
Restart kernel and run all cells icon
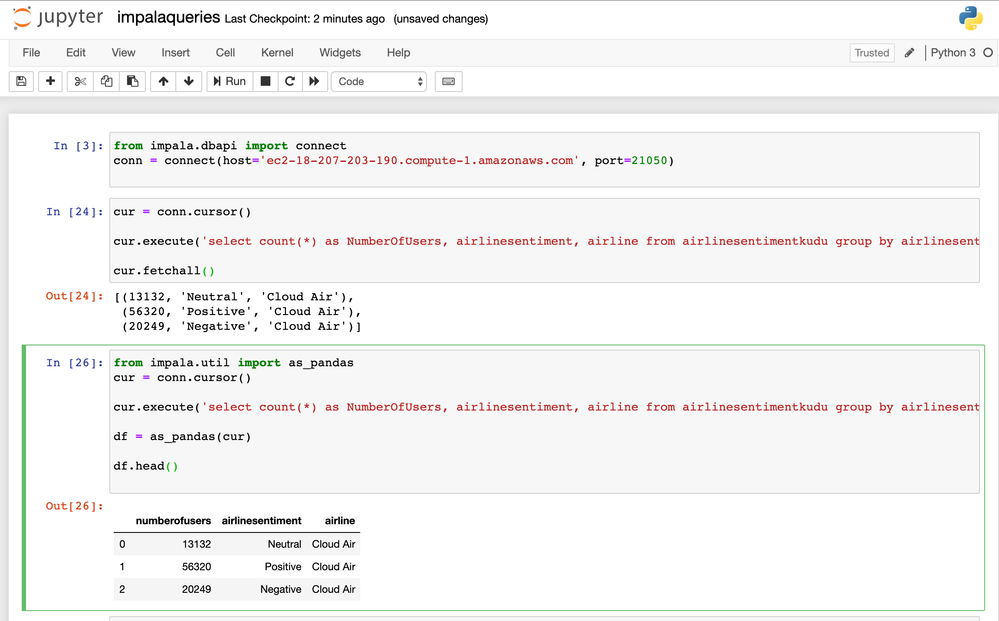pos(314,81)
